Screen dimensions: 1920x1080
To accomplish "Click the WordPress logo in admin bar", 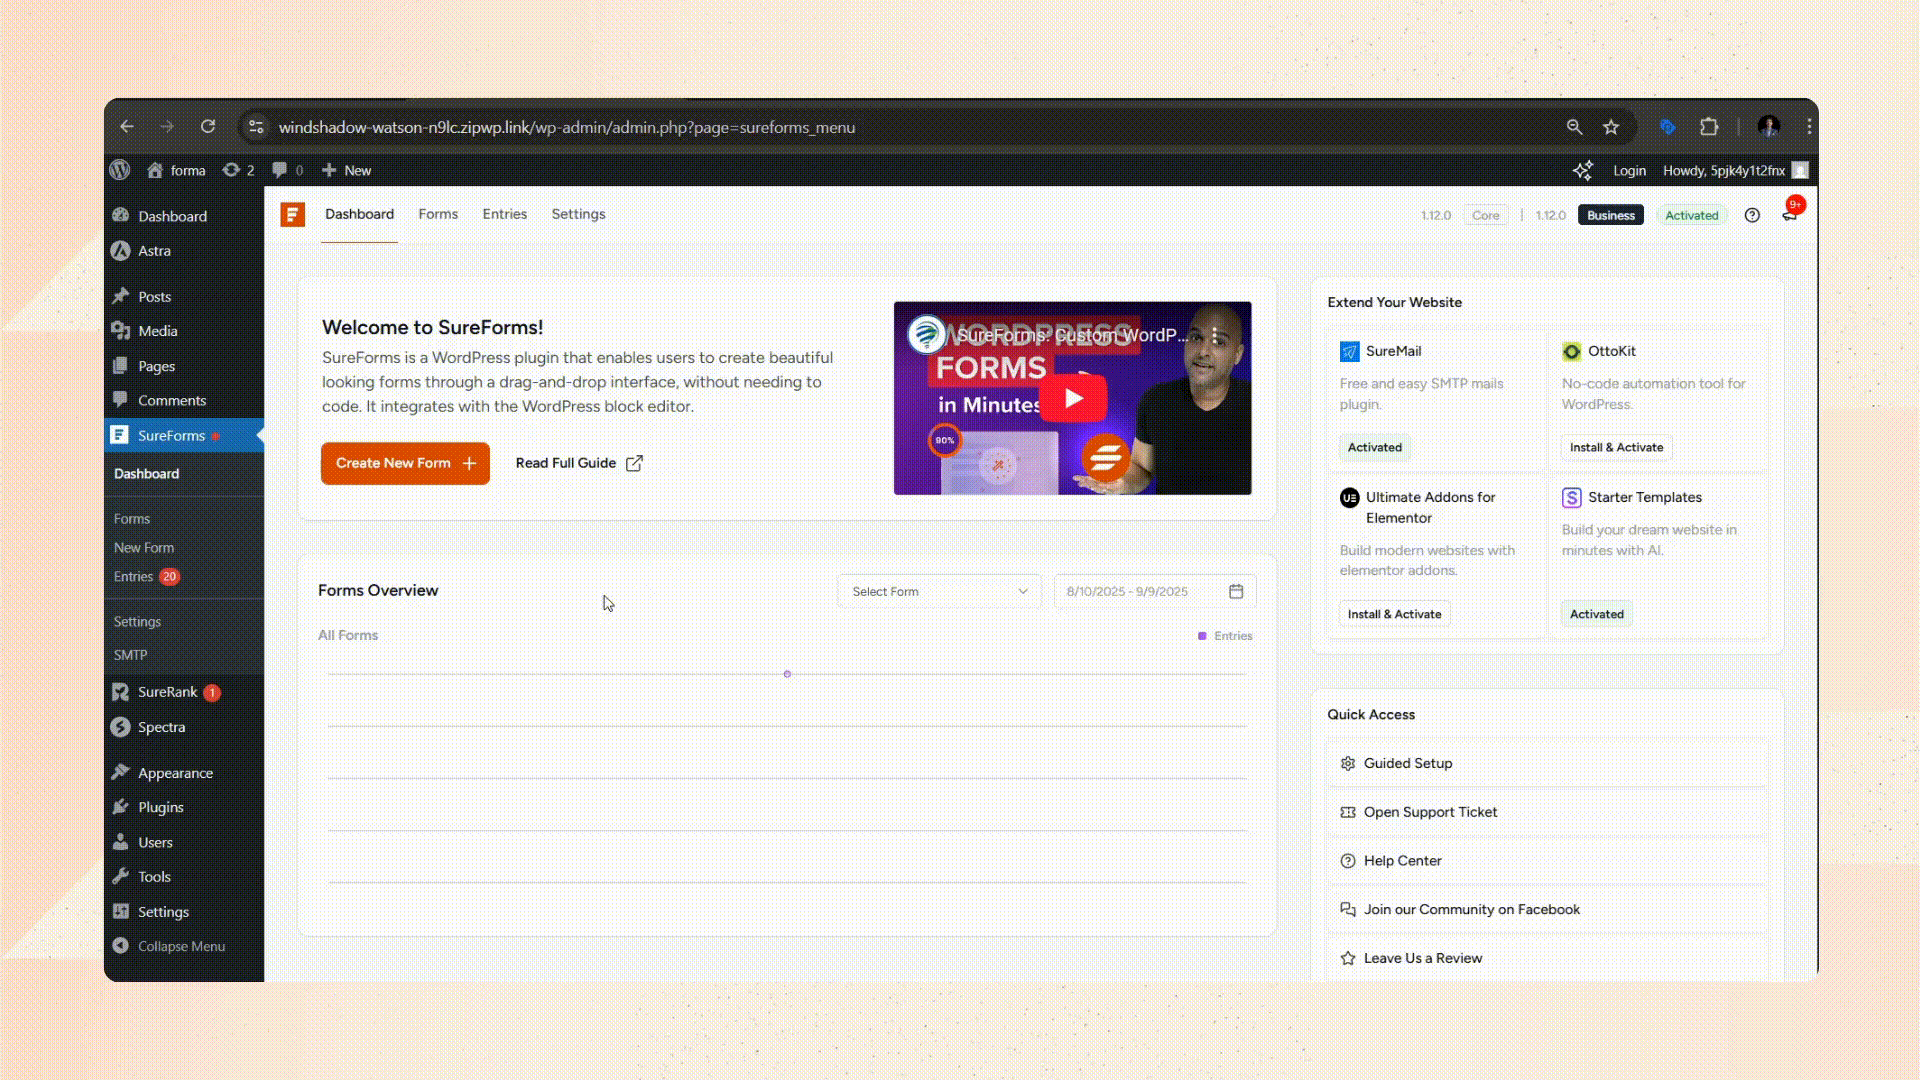I will [x=120, y=170].
